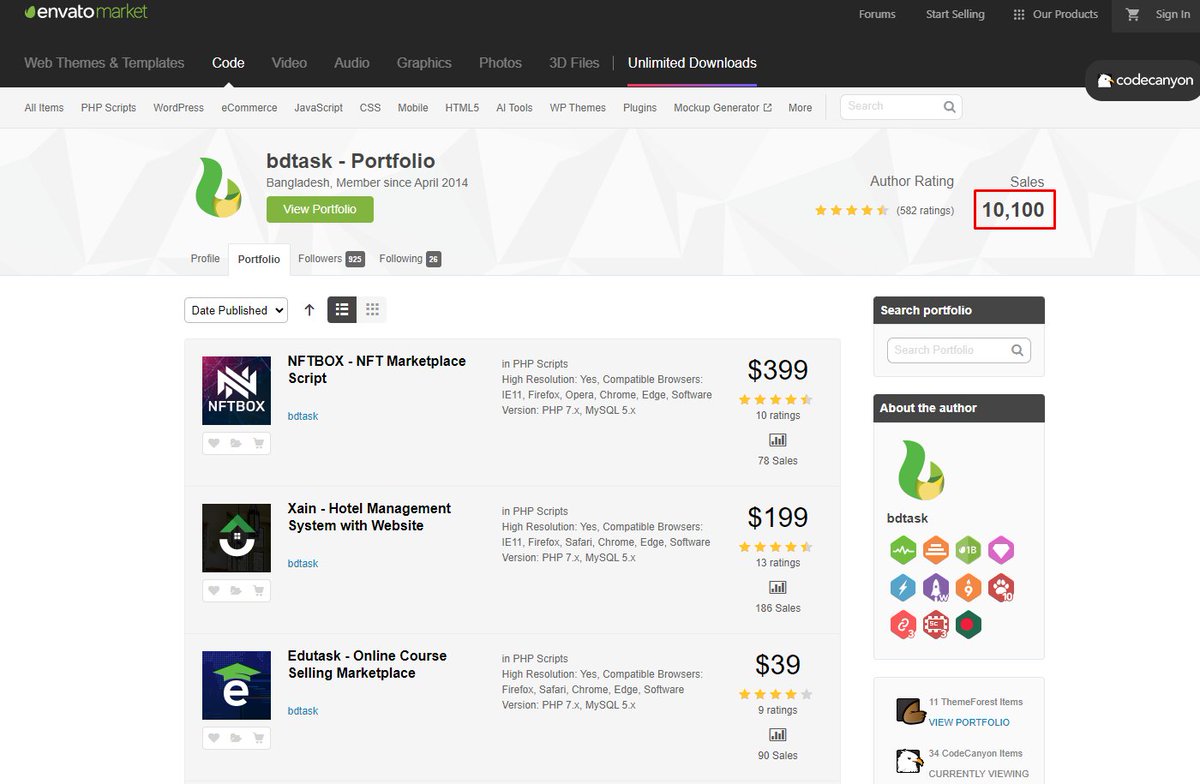
Task: Add Xain to cart icon
Action: click(x=259, y=591)
